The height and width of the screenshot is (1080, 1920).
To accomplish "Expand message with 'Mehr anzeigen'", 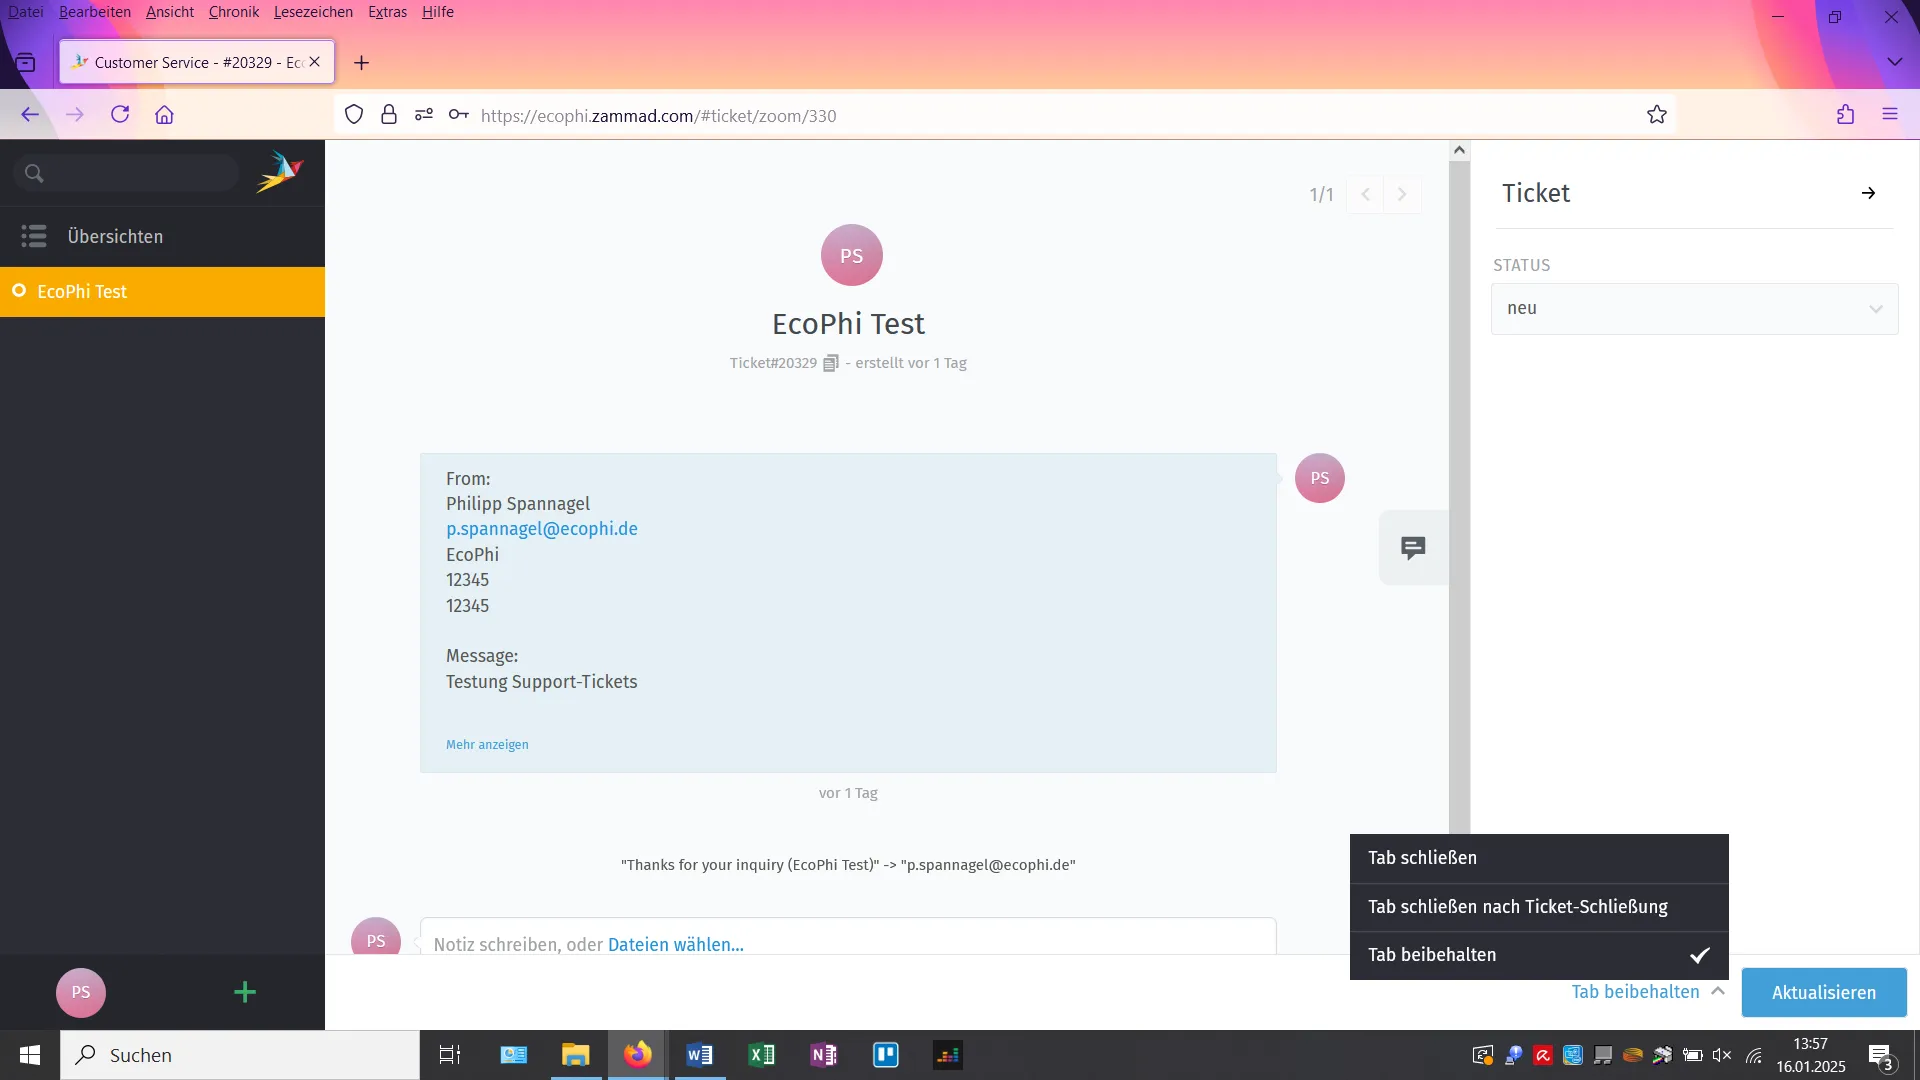I will 487,745.
